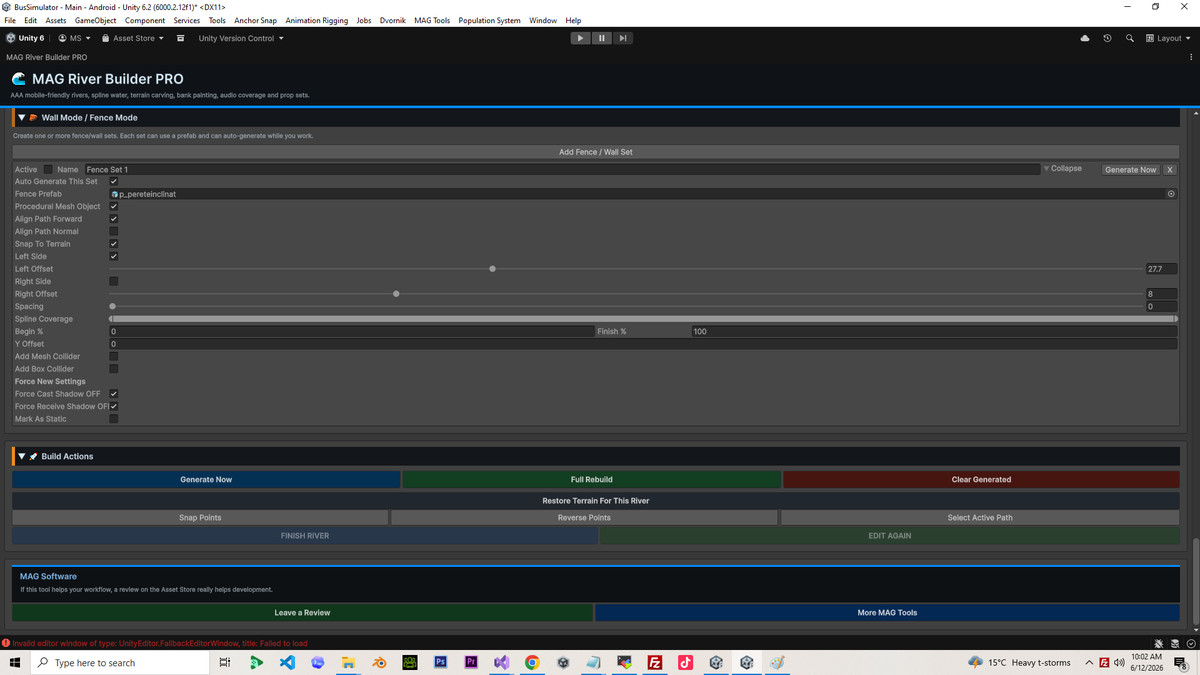Collapse the Wall Mode / Fence Mode section
This screenshot has height=675, width=1200.
tap(21, 118)
